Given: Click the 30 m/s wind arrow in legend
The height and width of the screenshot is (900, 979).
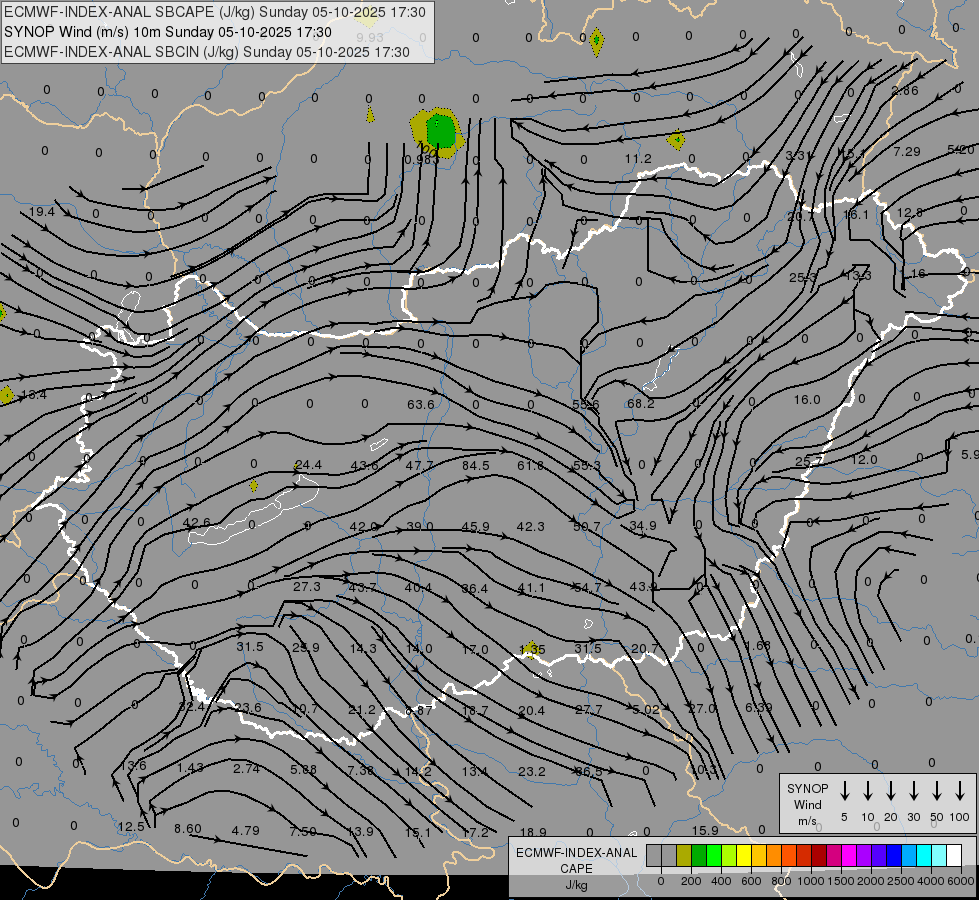Looking at the screenshot, I should 914,791.
